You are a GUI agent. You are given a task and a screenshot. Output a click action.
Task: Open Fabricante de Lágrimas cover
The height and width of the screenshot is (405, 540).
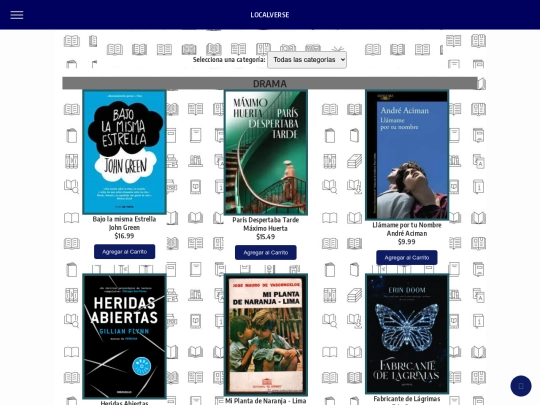[407, 334]
